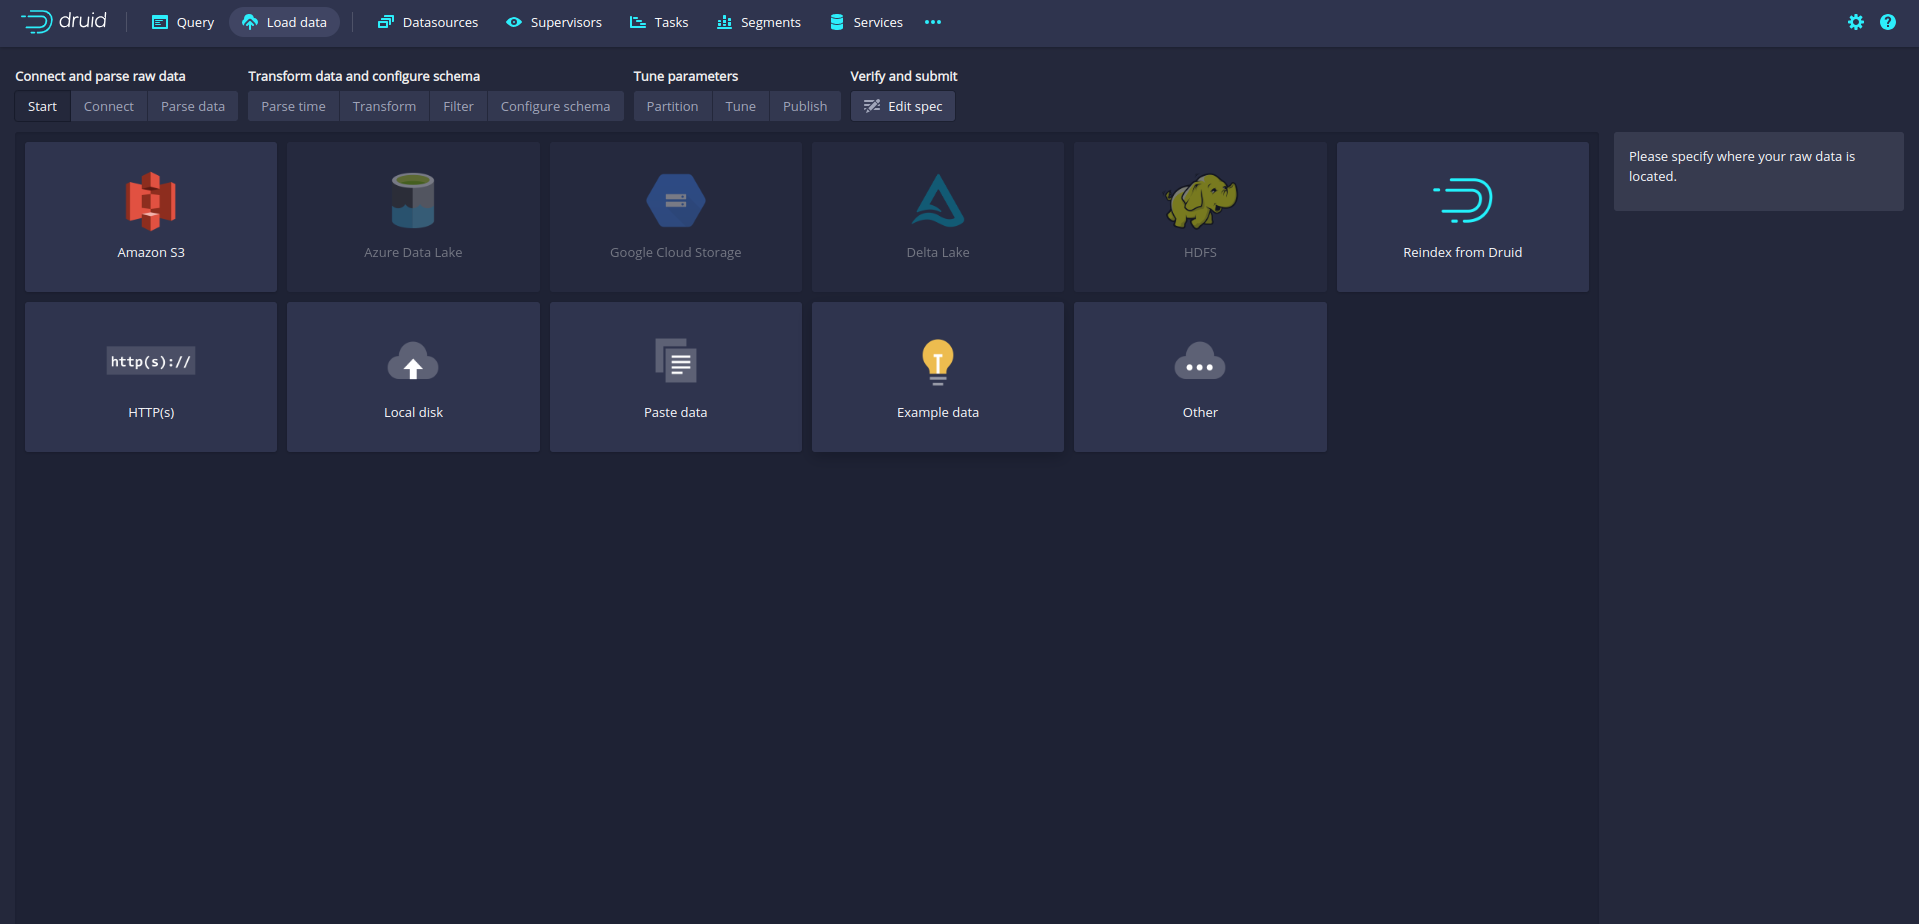Select the Amazon S3 source icon
Screen dimensions: 1920x924
(151, 201)
